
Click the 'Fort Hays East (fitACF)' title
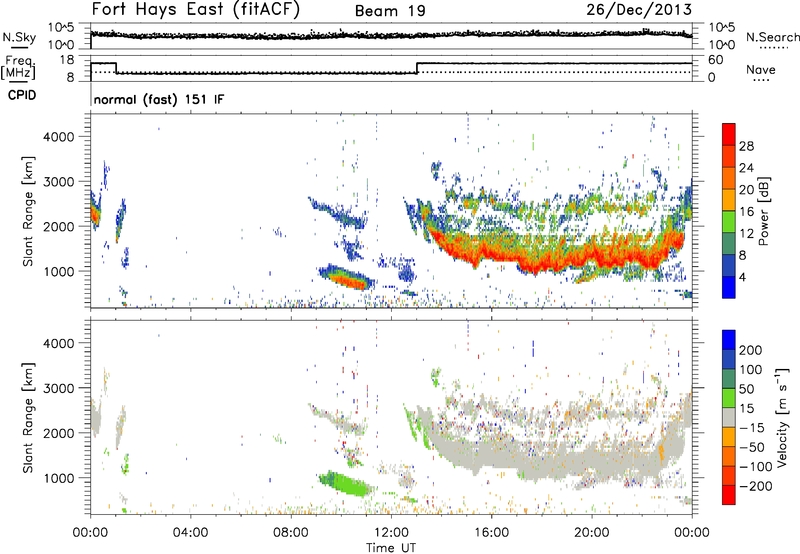click(x=195, y=9)
